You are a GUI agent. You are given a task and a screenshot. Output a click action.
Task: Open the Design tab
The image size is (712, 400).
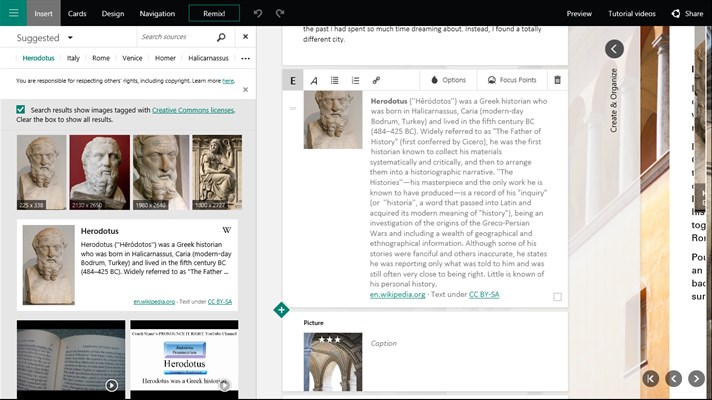[x=113, y=13]
